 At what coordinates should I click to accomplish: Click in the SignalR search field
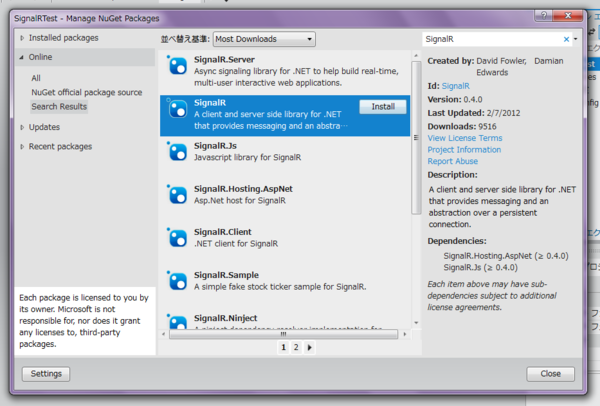[x=493, y=39]
